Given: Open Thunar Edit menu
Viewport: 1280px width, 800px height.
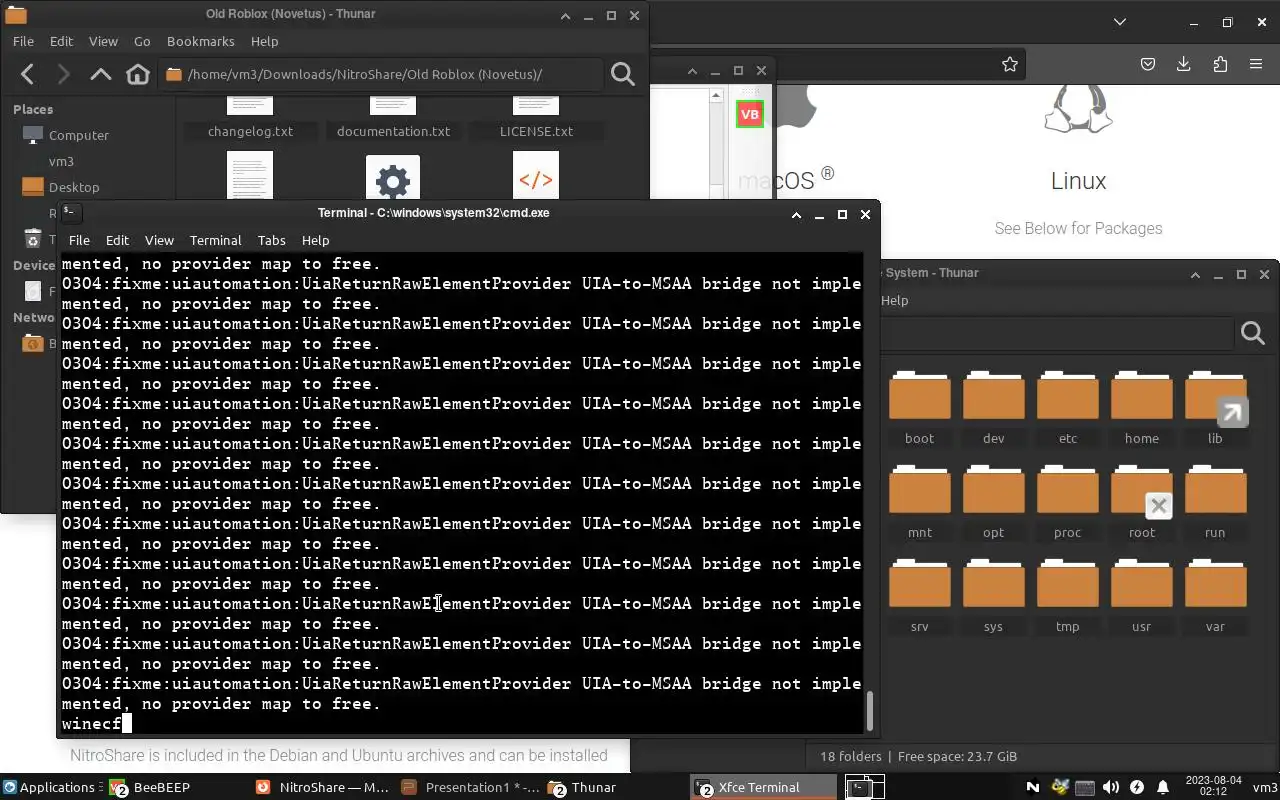Looking at the screenshot, I should pyautogui.click(x=61, y=41).
